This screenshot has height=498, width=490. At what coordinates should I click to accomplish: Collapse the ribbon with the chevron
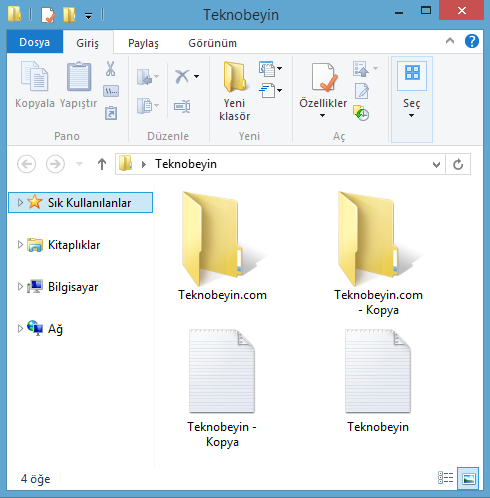click(x=450, y=41)
